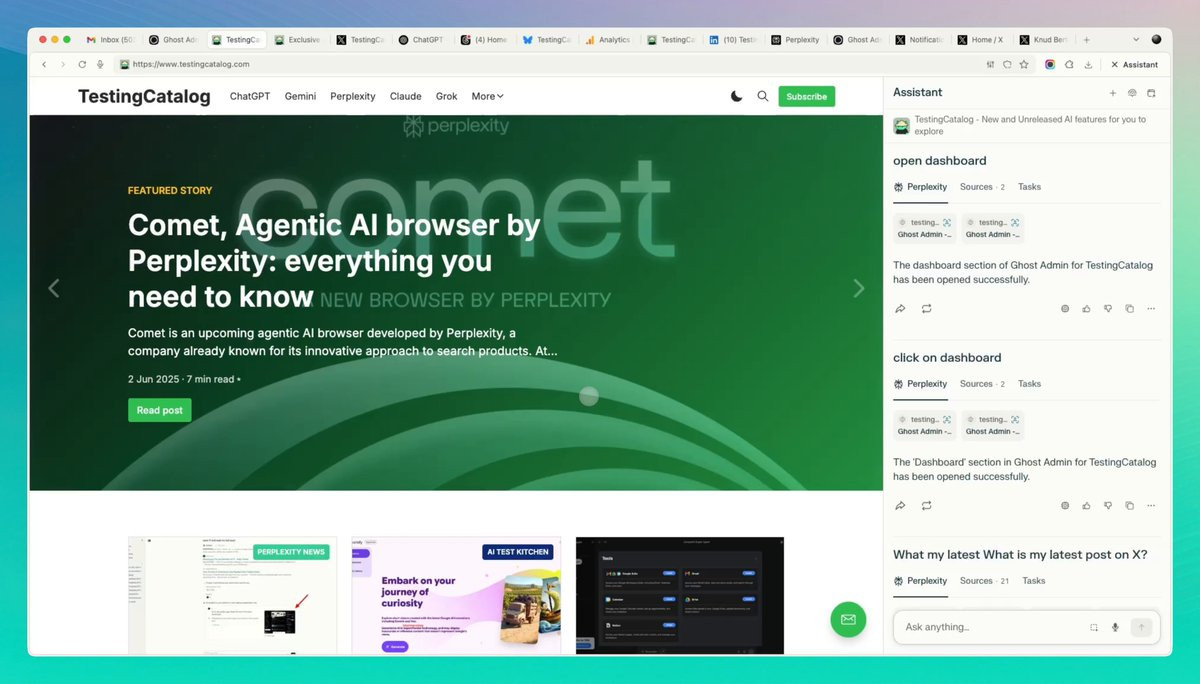
Task: Open first Ghost Admin source card under 'open dashboard'
Action: coord(924,228)
